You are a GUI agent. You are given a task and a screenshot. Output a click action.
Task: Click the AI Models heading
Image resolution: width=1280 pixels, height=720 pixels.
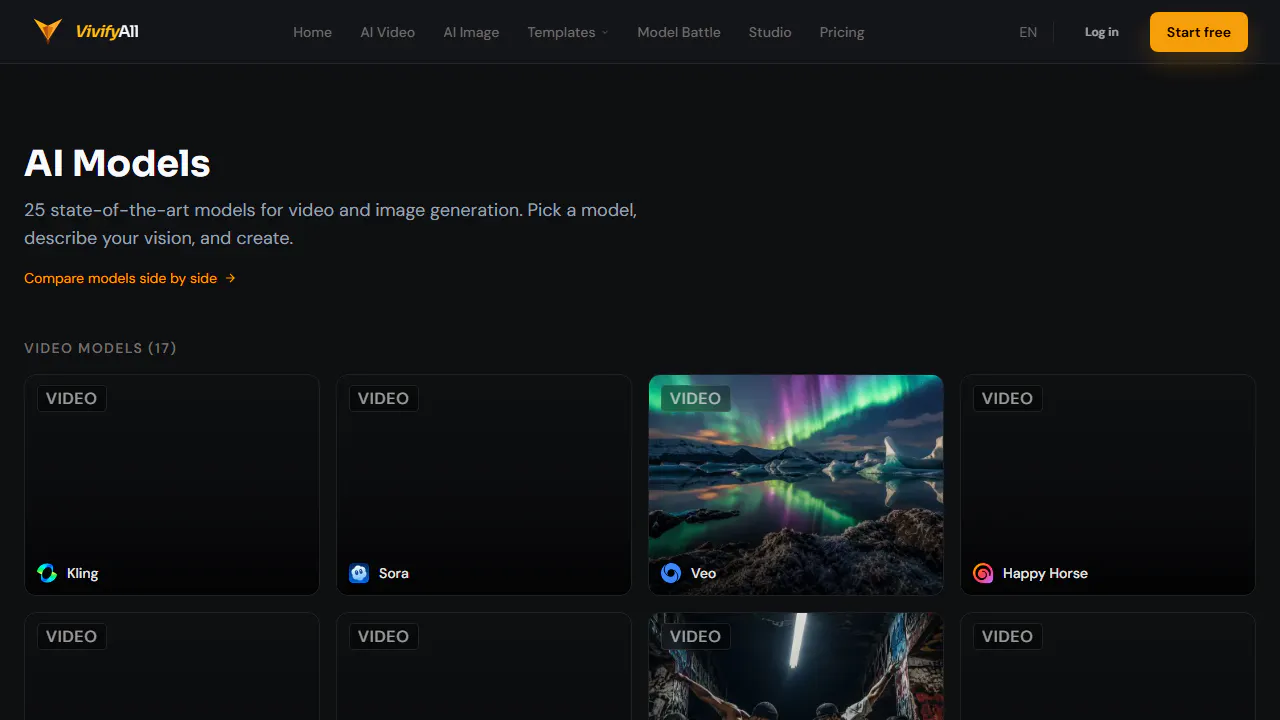pyautogui.click(x=117, y=163)
